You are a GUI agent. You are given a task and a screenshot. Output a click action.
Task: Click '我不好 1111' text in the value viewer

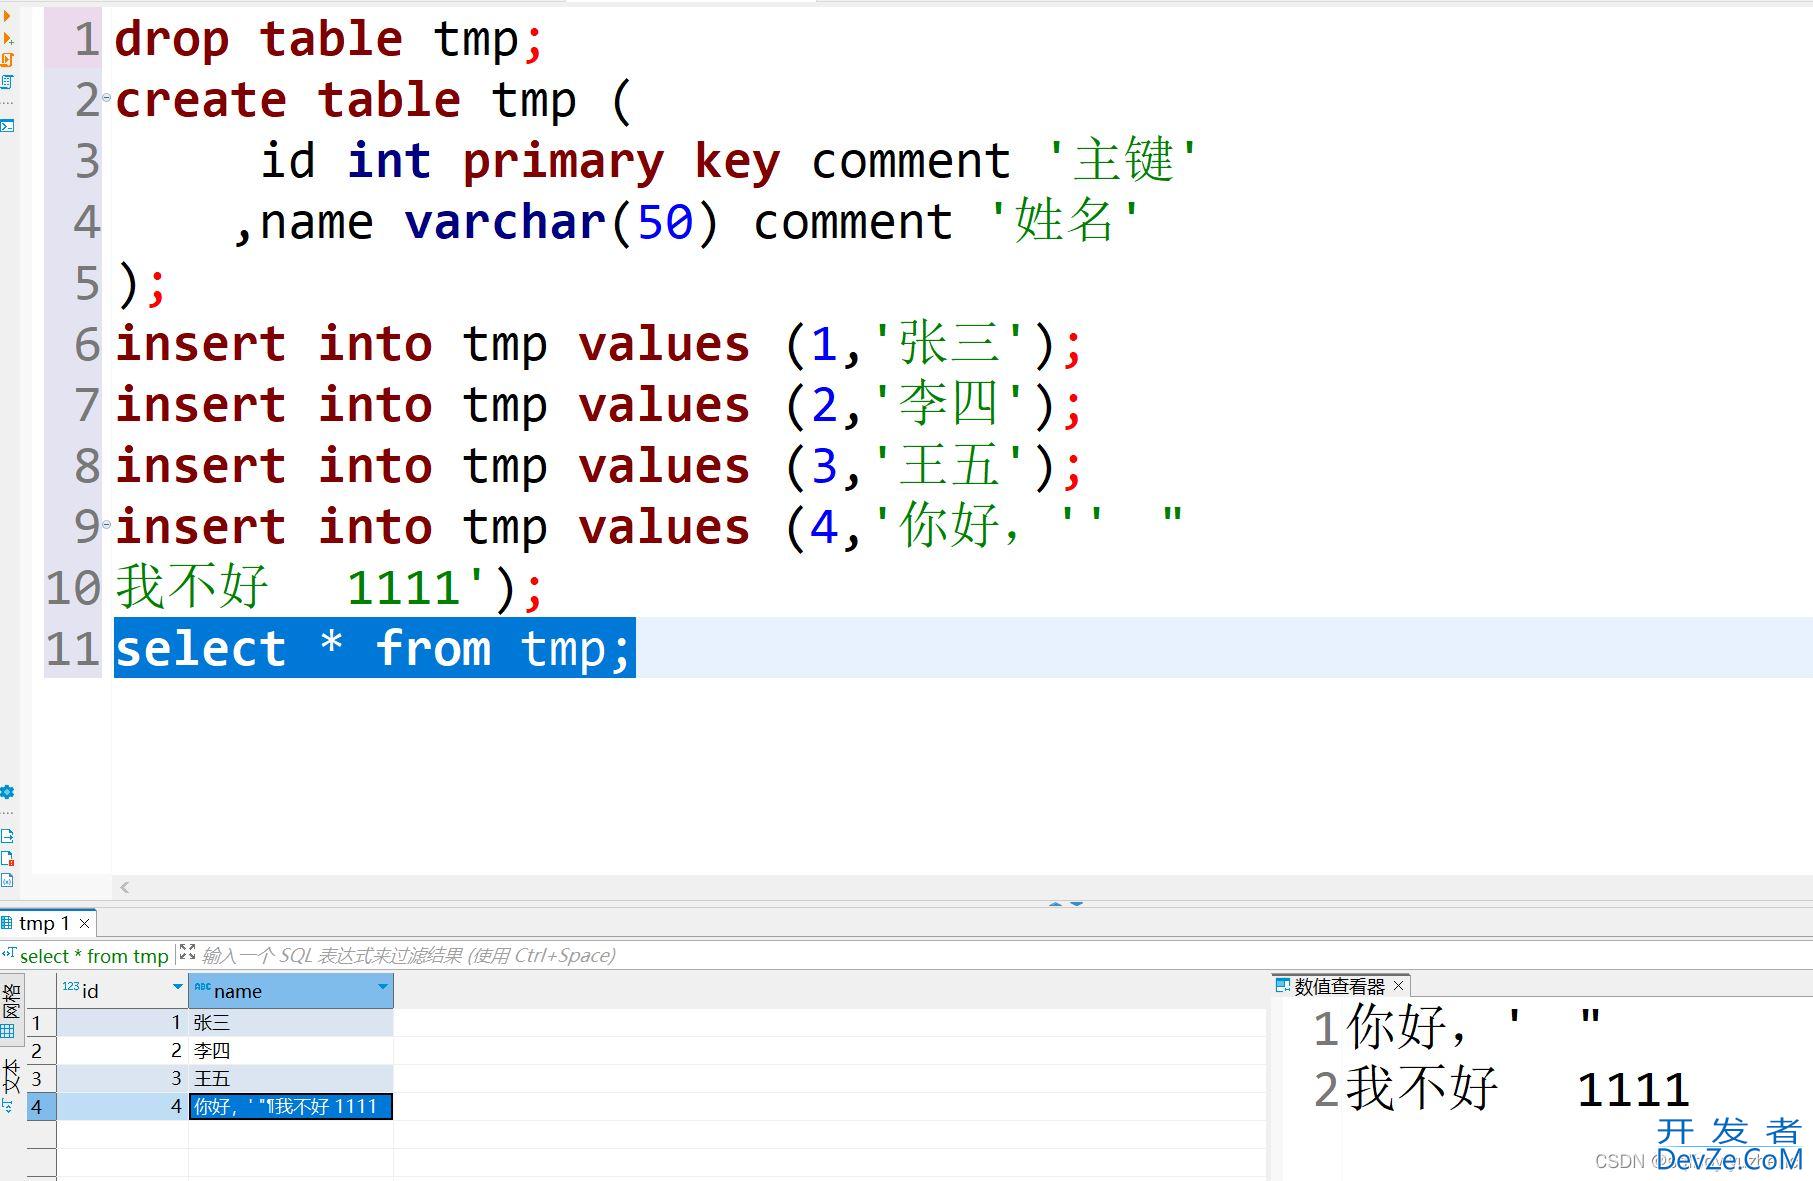coord(1517,1089)
